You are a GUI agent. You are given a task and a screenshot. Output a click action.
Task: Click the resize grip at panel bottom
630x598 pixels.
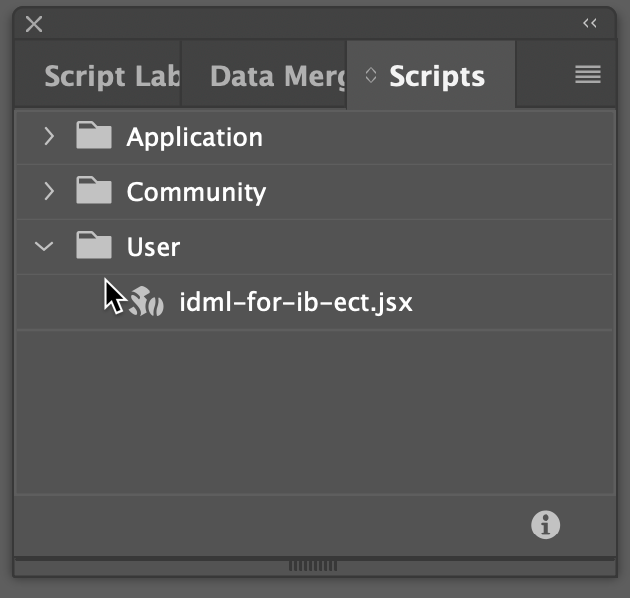pyautogui.click(x=313, y=566)
